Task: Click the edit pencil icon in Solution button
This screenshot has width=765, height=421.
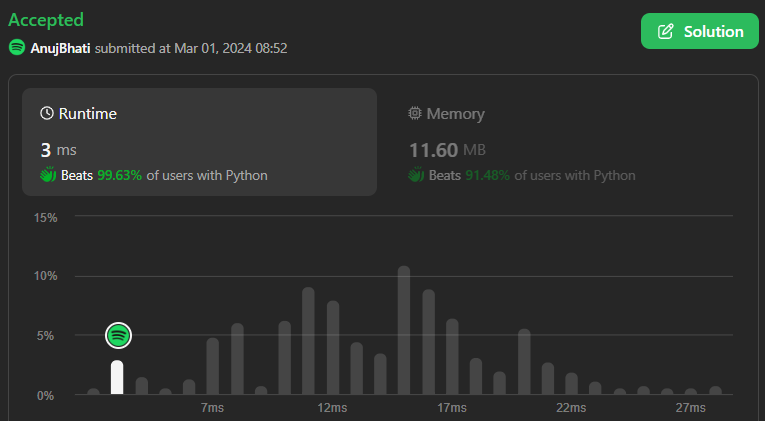Action: point(666,31)
